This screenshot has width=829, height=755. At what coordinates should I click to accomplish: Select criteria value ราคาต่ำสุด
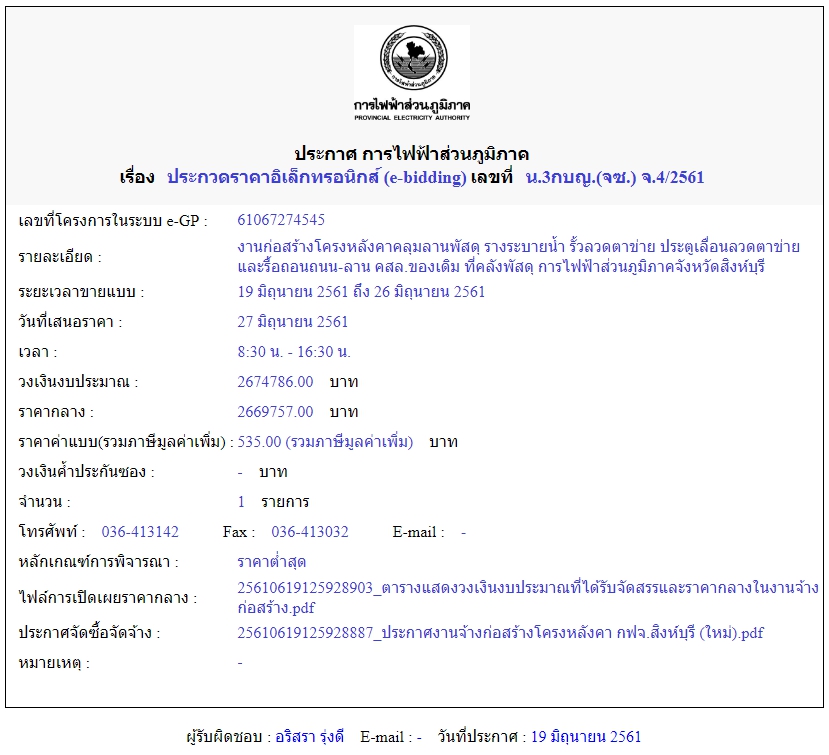271,561
